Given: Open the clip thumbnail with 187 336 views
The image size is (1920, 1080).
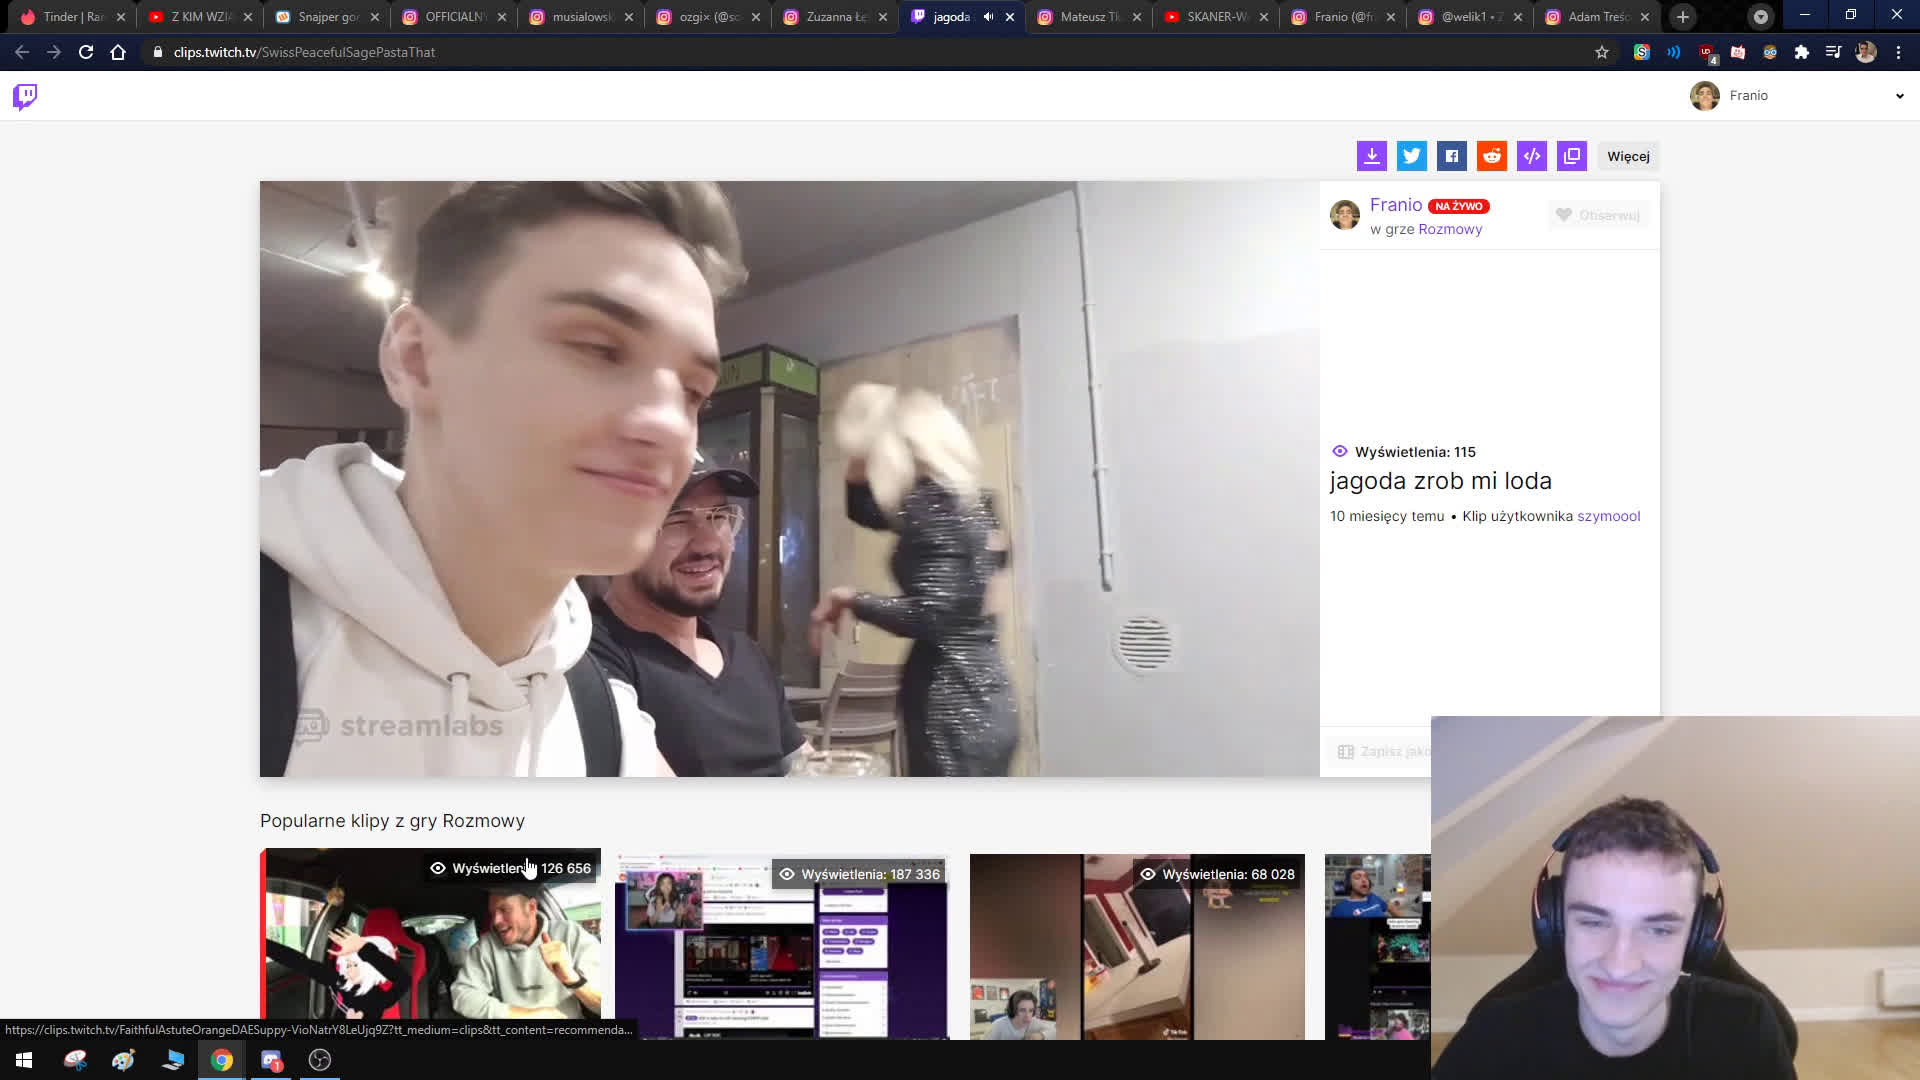Looking at the screenshot, I should pyautogui.click(x=781, y=946).
